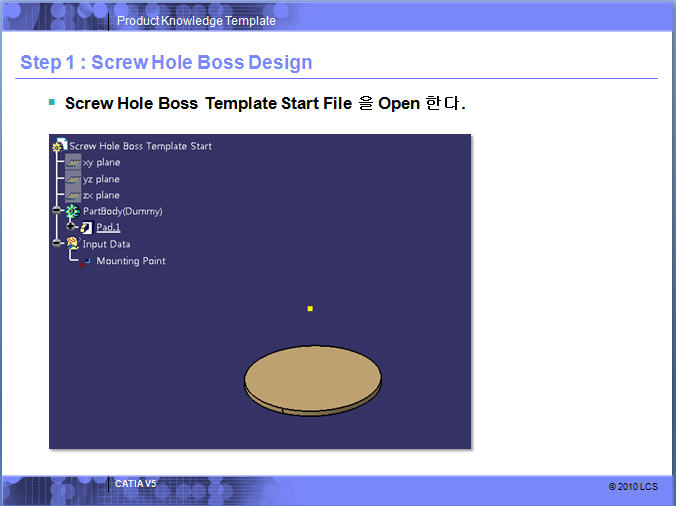Select the xy plane icon
The height and width of the screenshot is (506, 676).
tap(73, 162)
